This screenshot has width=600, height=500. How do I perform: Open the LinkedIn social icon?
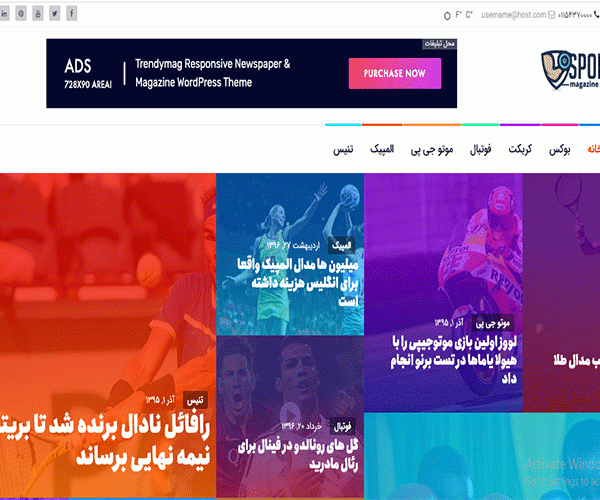pos(4,14)
